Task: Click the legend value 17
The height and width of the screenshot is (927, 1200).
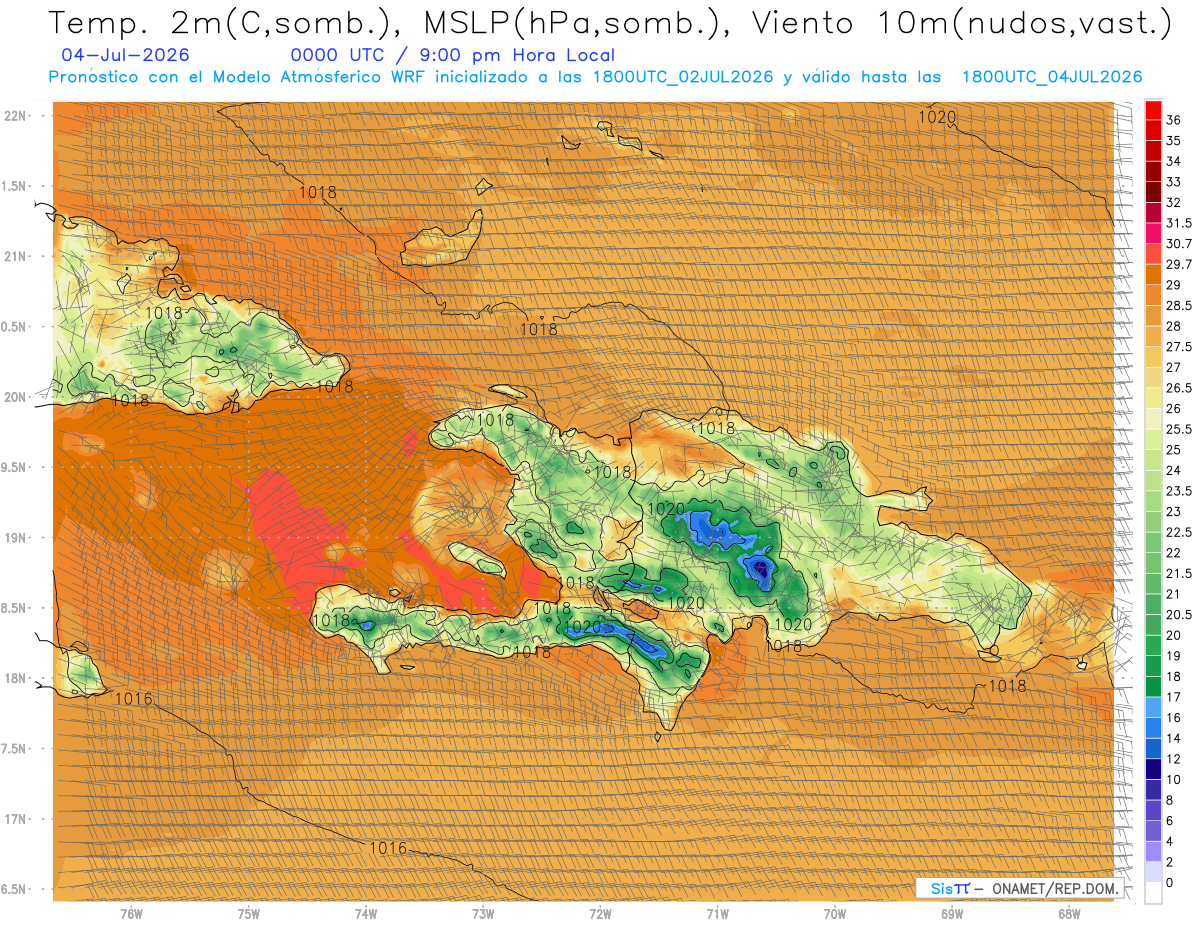Action: 1174,697
